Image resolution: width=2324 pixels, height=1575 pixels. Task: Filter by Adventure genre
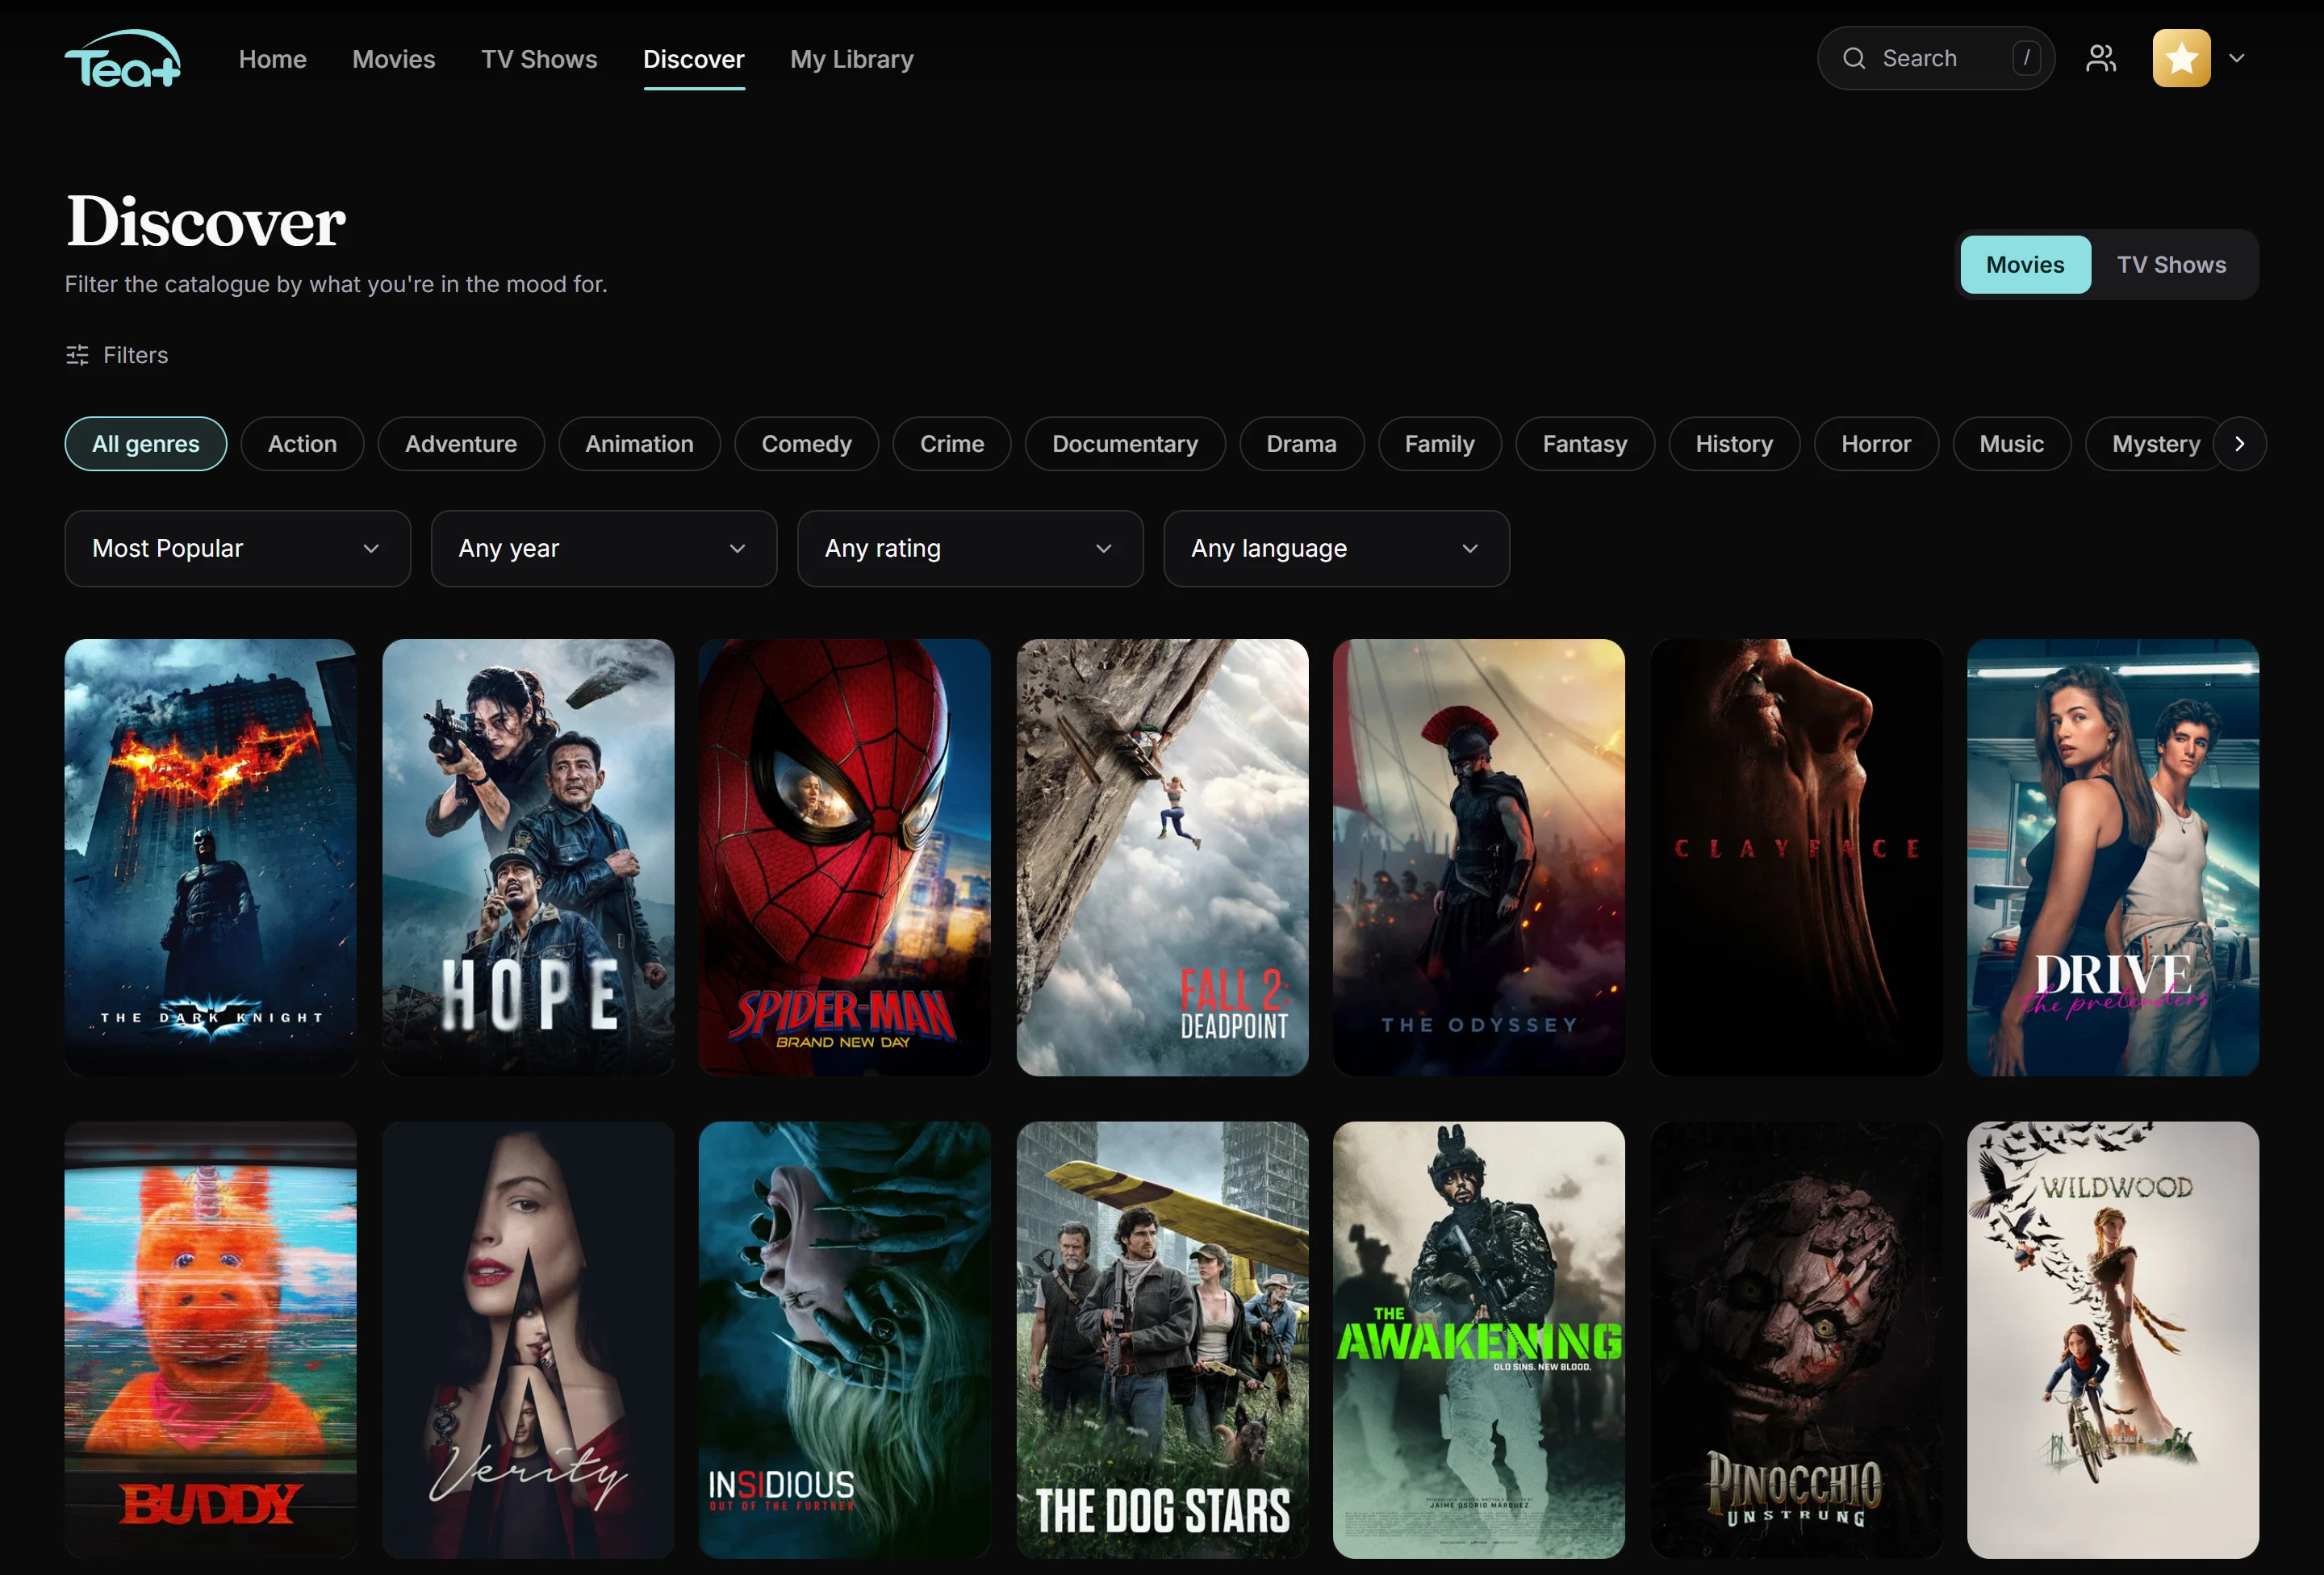461,443
